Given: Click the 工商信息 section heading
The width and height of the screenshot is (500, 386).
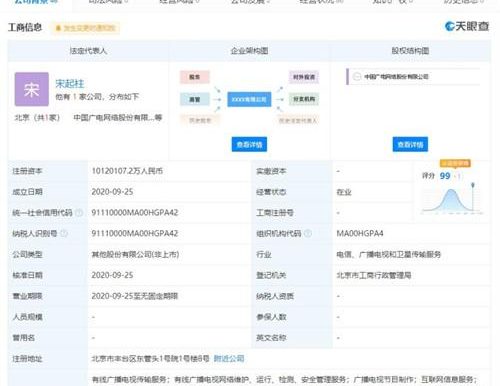Looking at the screenshot, I should pyautogui.click(x=25, y=27).
